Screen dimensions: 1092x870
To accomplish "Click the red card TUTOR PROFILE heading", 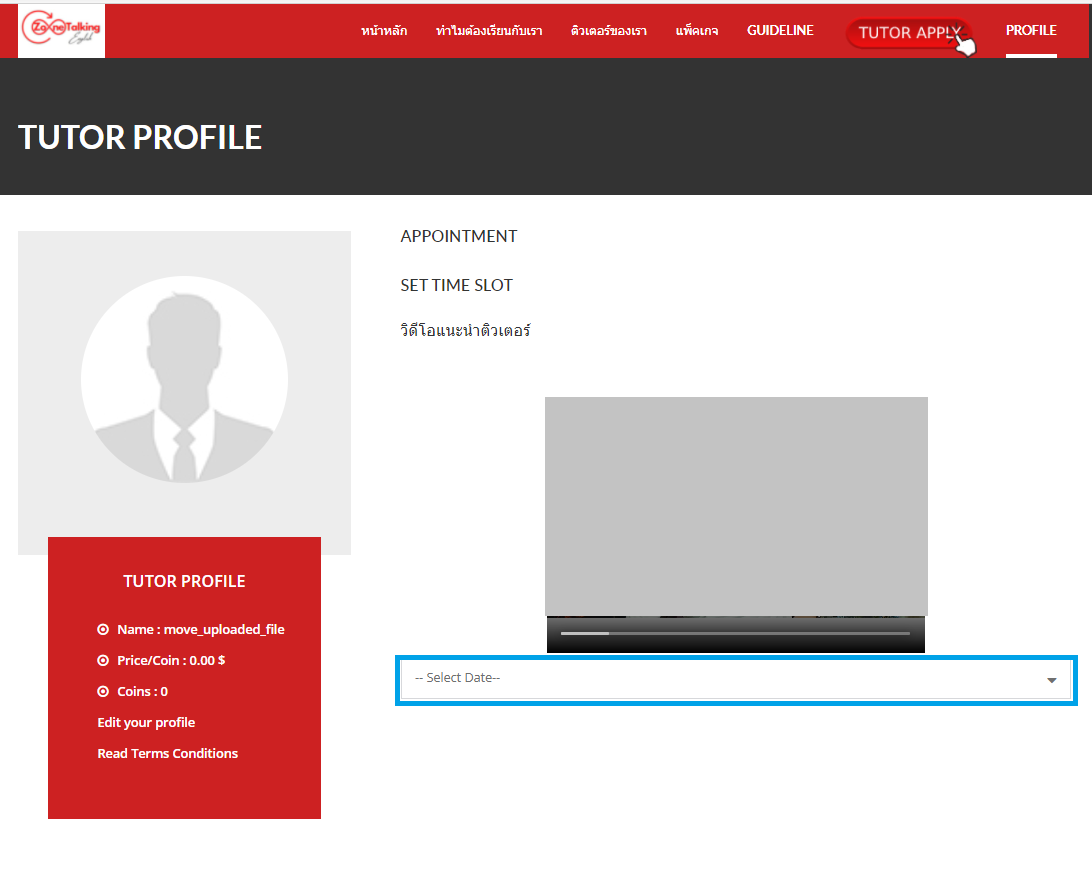I will point(185,581).
